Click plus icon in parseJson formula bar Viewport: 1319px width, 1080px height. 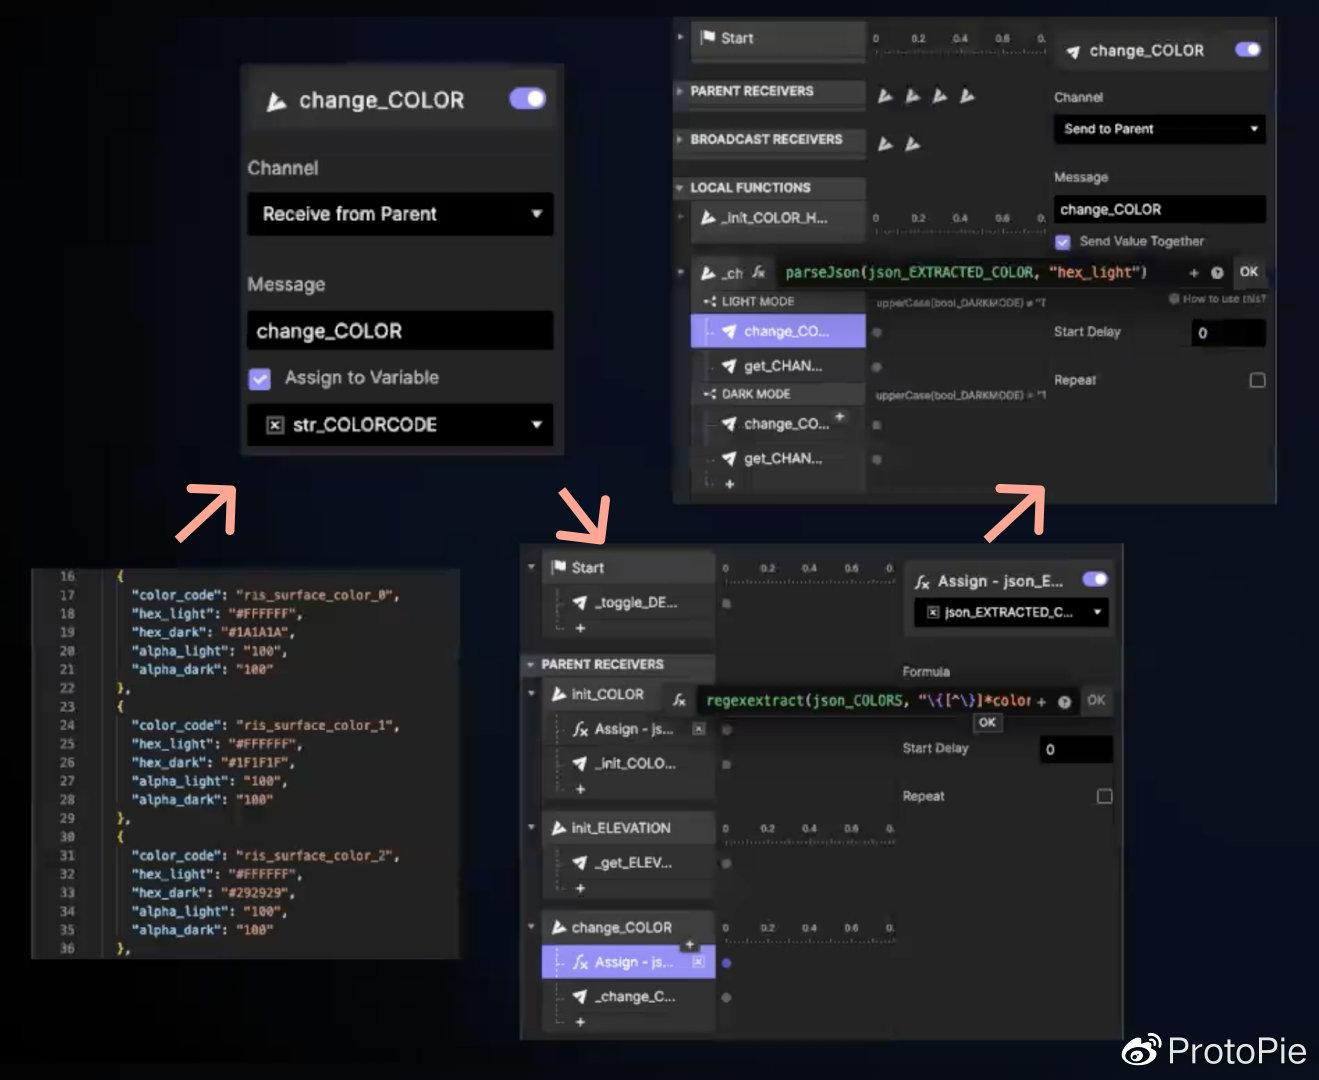(x=1194, y=272)
